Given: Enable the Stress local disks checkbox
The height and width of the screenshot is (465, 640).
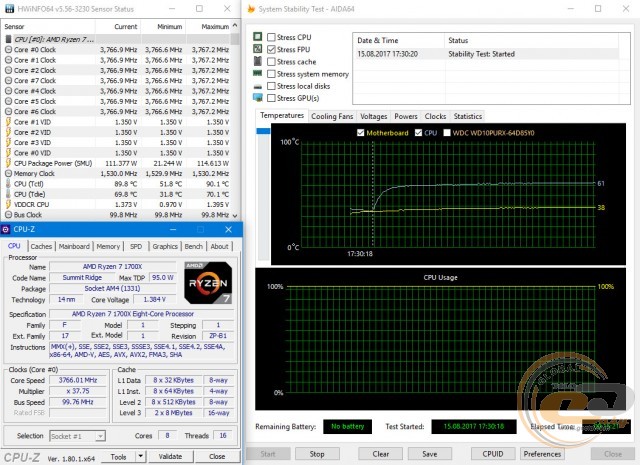Looking at the screenshot, I should point(271,86).
